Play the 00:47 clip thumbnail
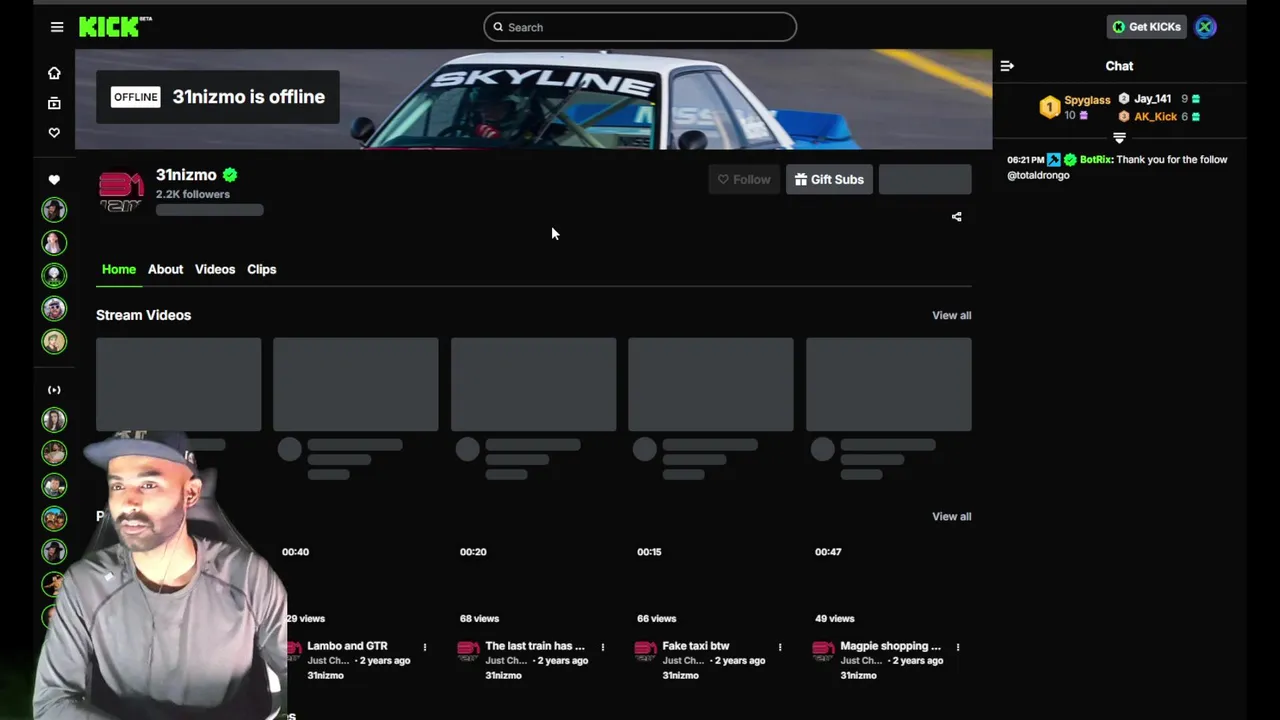Viewport: 1280px width, 720px height. [x=888, y=584]
